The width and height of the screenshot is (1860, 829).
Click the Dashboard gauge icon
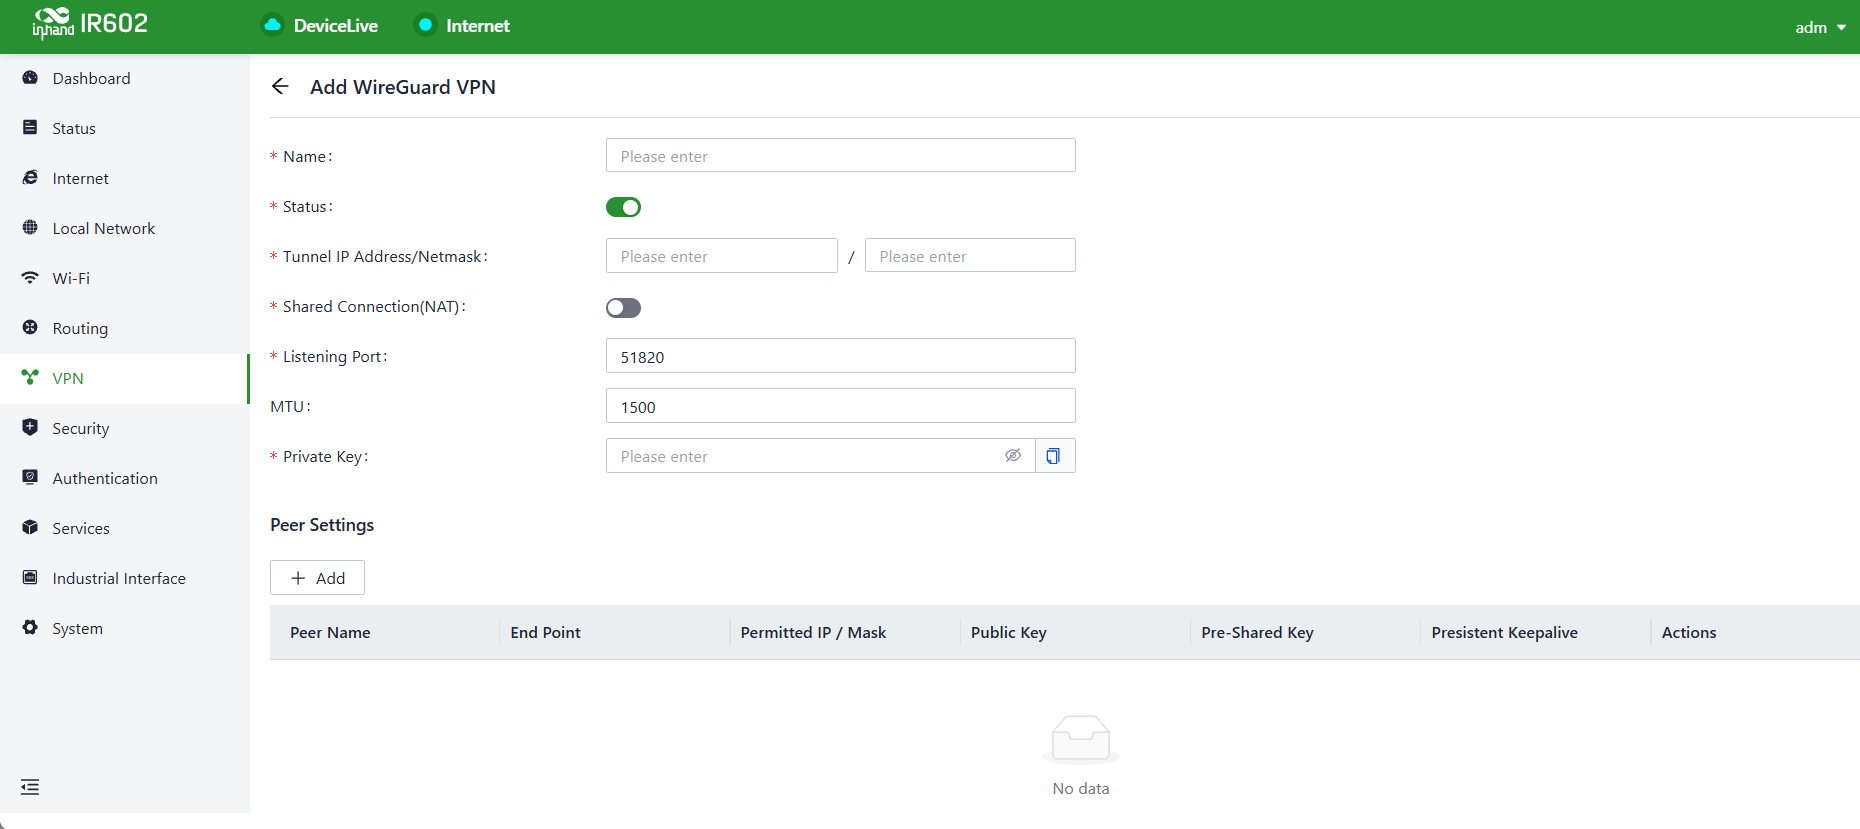coord(30,78)
